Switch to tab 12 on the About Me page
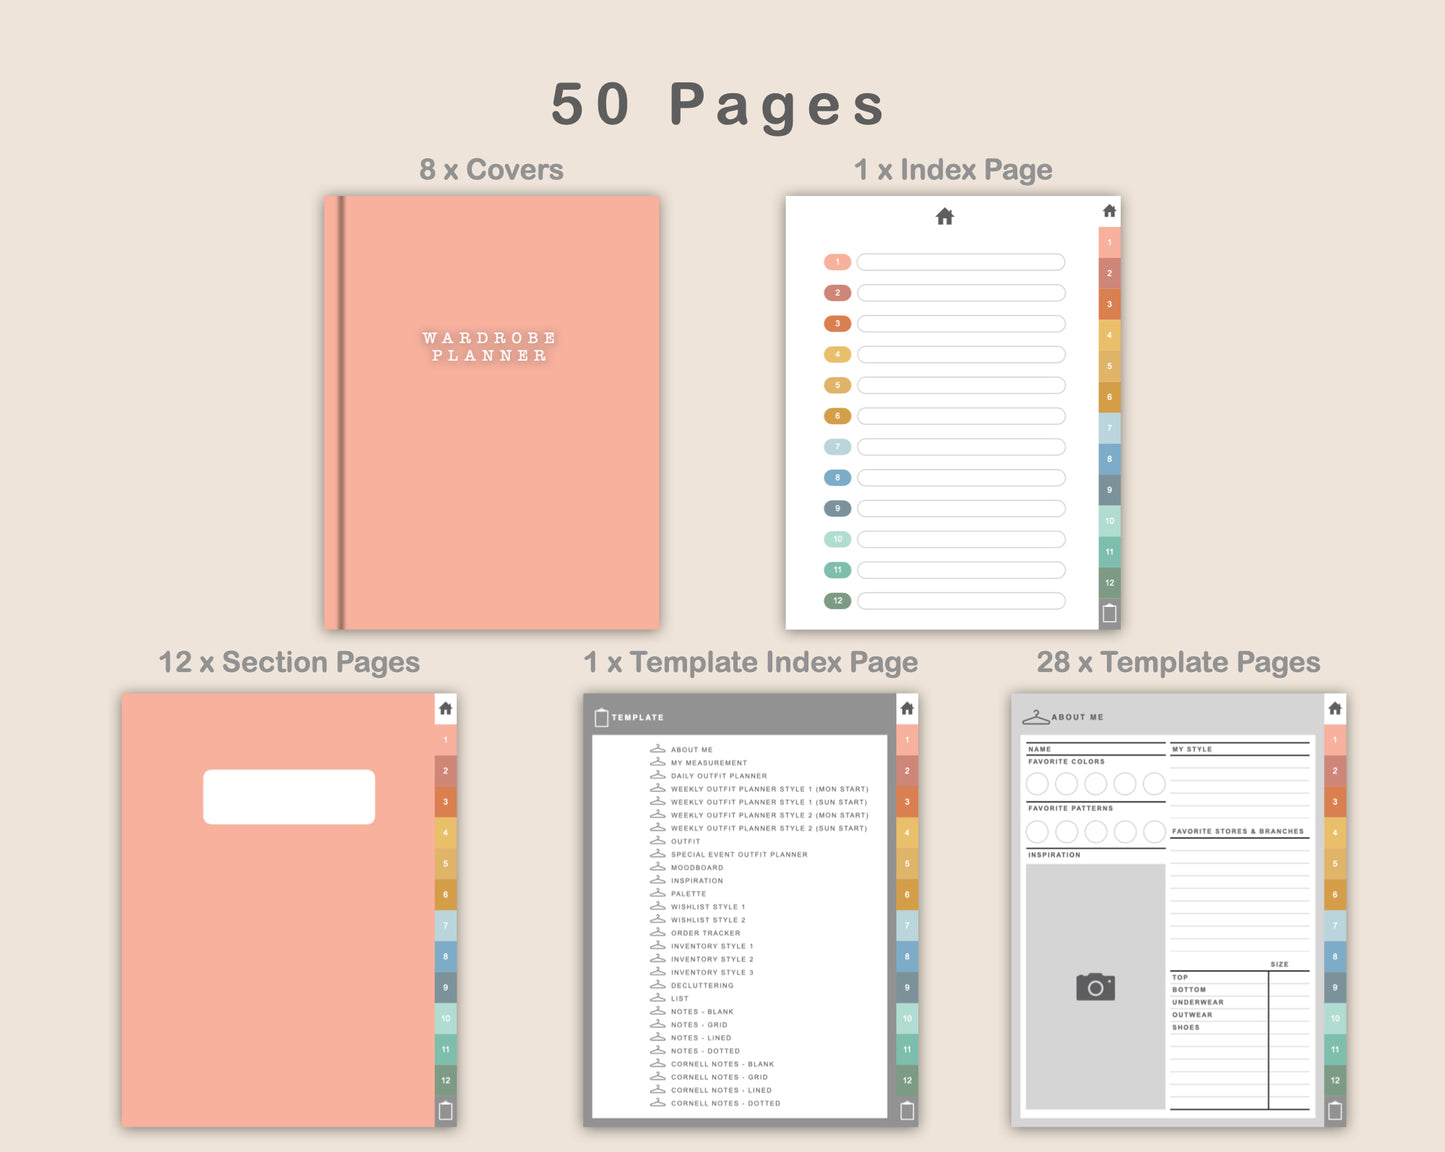Screen dimensions: 1445x1152 point(1335,1080)
